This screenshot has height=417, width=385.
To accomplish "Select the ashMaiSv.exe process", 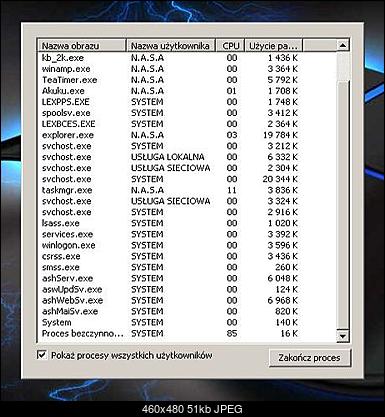I will click(x=170, y=311).
